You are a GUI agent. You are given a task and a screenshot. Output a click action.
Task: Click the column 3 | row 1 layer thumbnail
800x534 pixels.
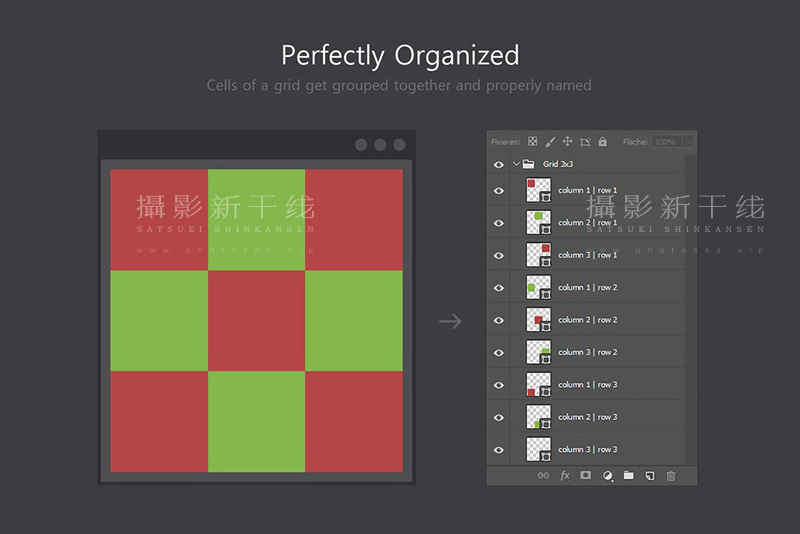click(x=539, y=255)
